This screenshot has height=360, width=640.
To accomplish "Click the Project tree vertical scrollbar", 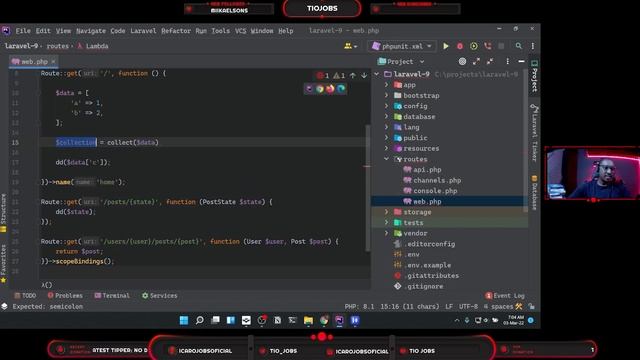I will point(525,141).
